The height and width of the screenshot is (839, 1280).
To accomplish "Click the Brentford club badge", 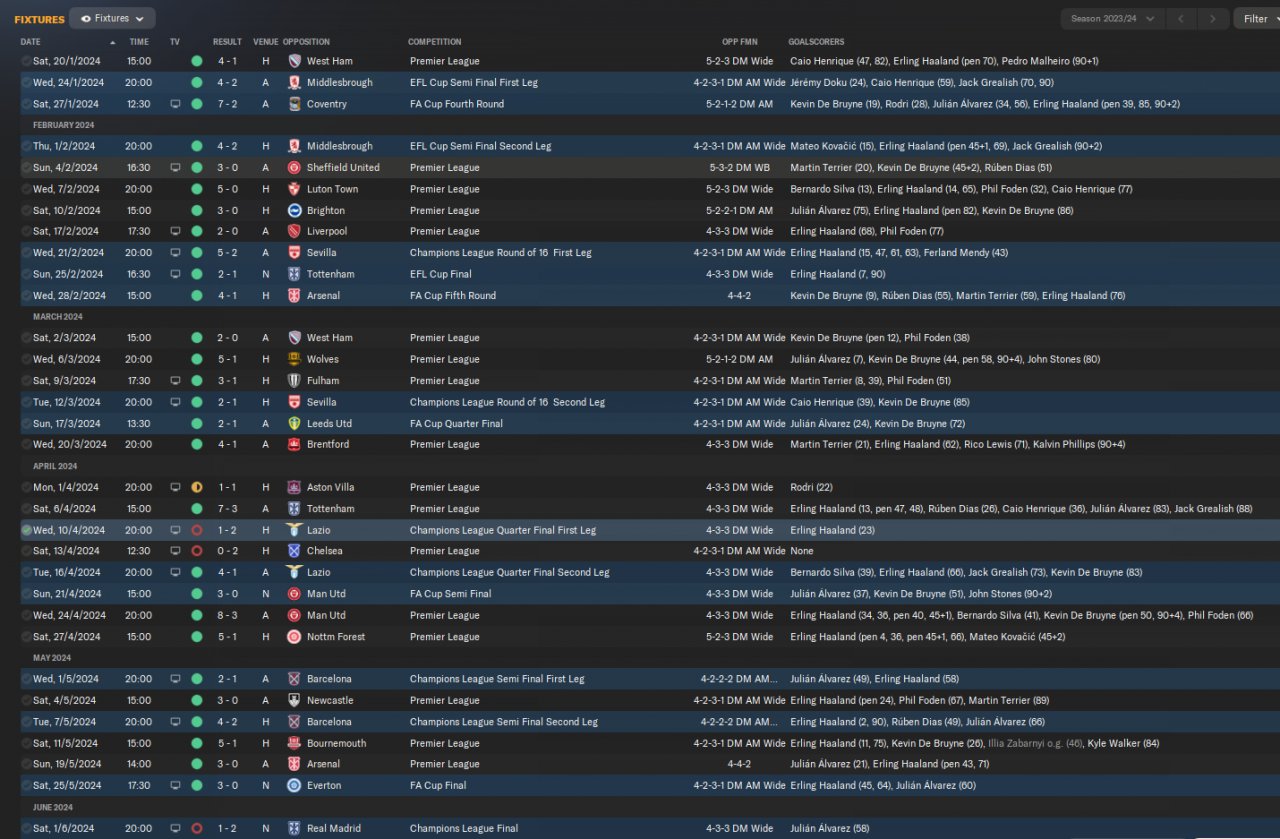I will [x=294, y=445].
